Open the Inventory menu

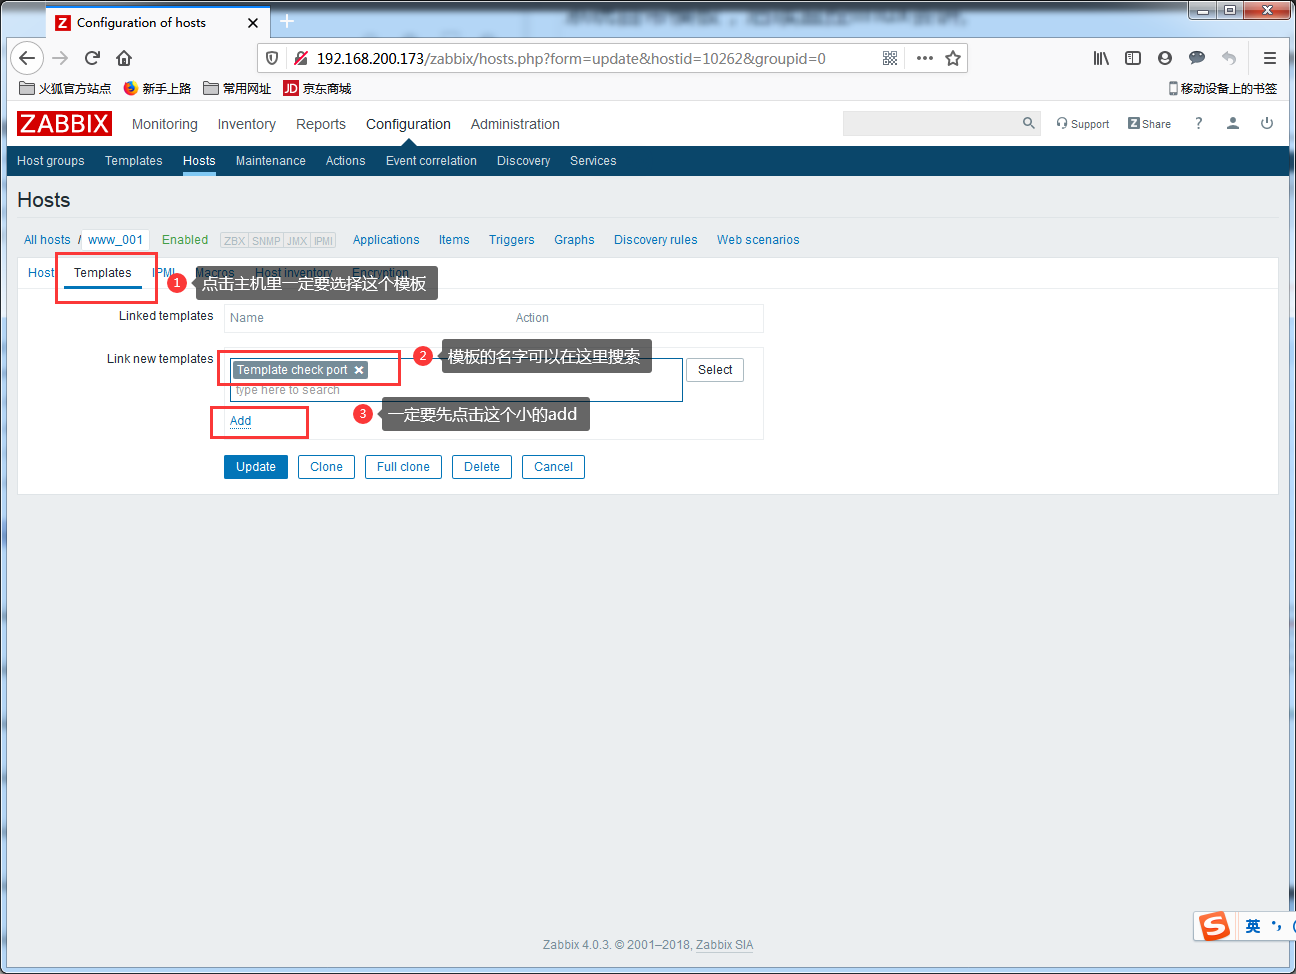(247, 124)
